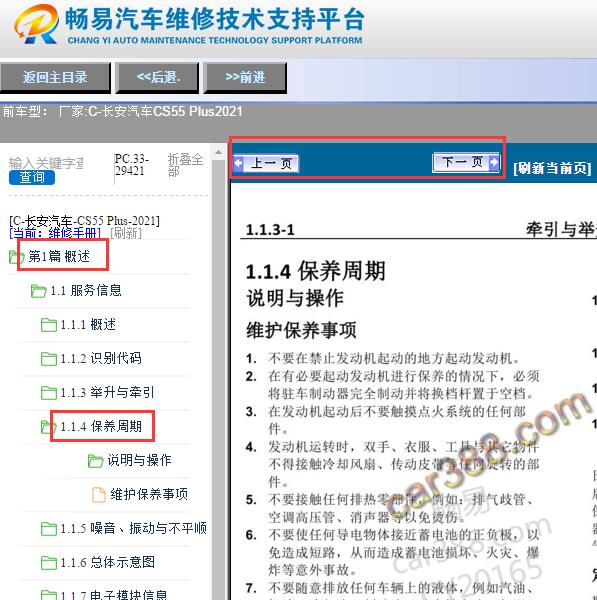Click the 厂家:C-长安汽车CS55 Plus2021 text
Screen dimensions: 597x600
pos(150,111)
